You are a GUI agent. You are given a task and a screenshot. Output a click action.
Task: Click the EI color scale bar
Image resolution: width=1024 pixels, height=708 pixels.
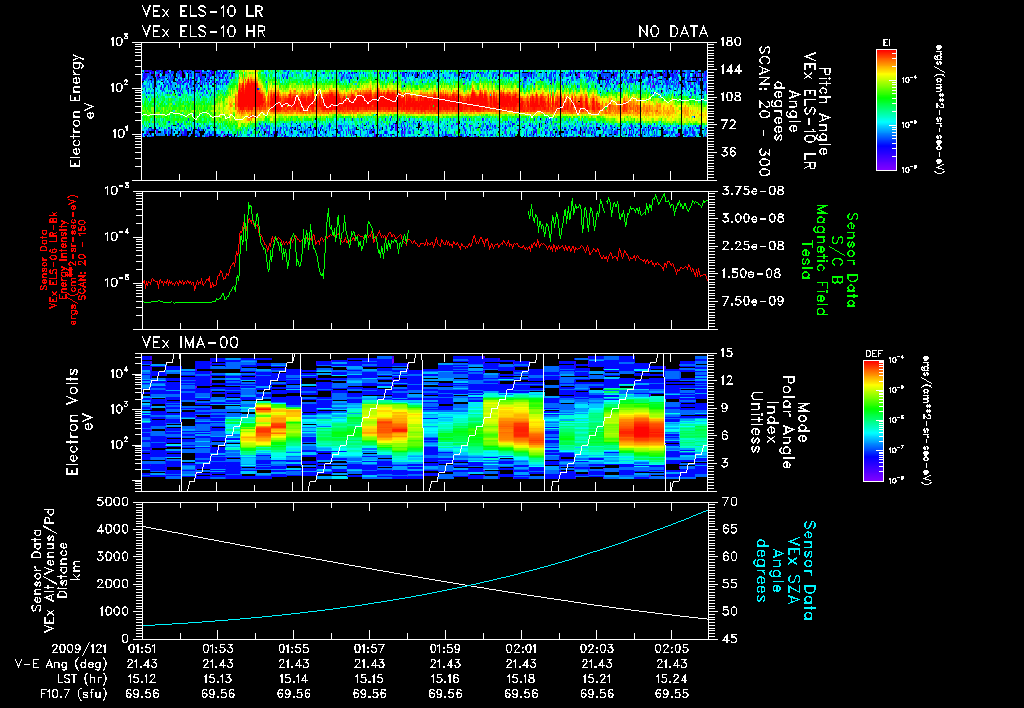(x=886, y=109)
